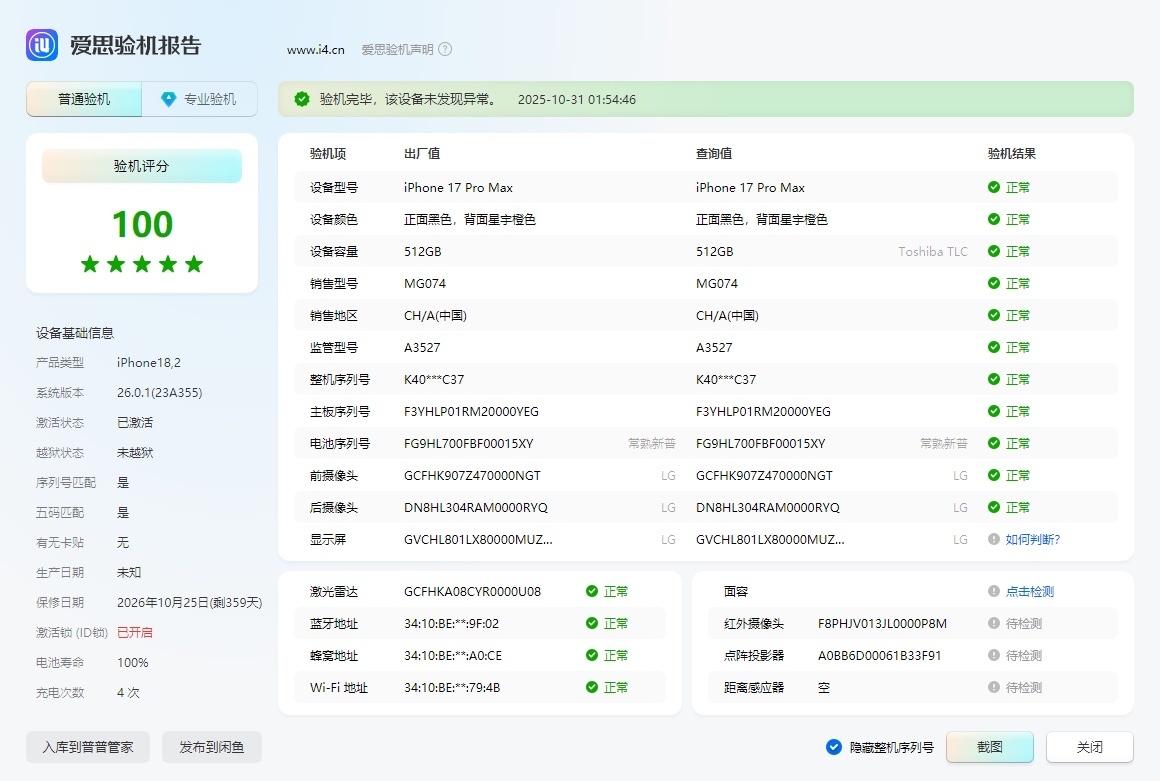Click the green check icon for 激光雷达

(592, 591)
